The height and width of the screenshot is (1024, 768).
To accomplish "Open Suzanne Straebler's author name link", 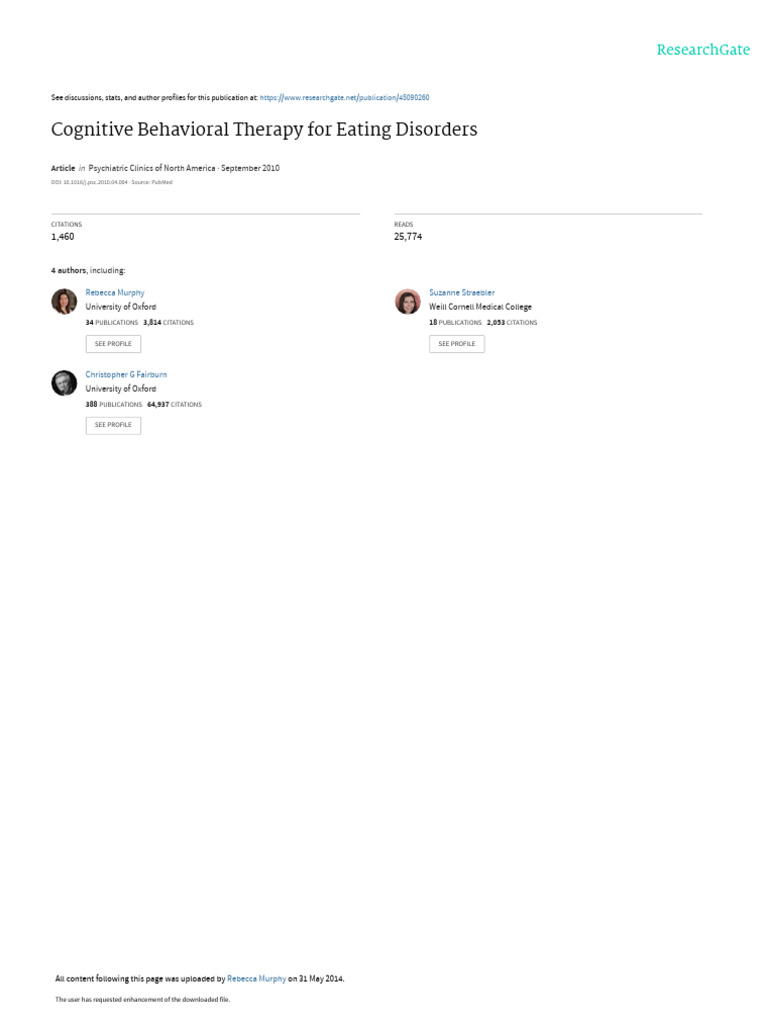I will pyautogui.click(x=462, y=293).
